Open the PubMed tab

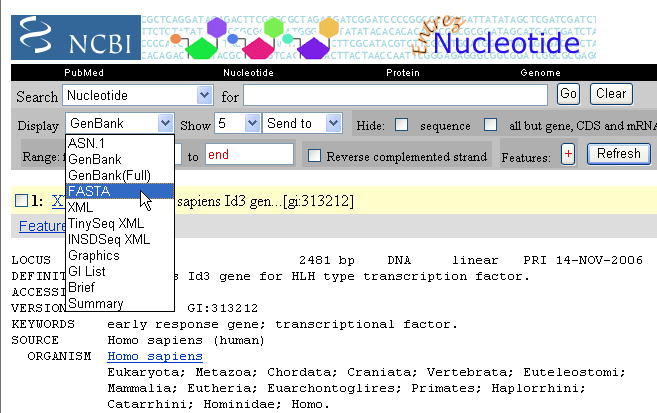click(x=84, y=72)
